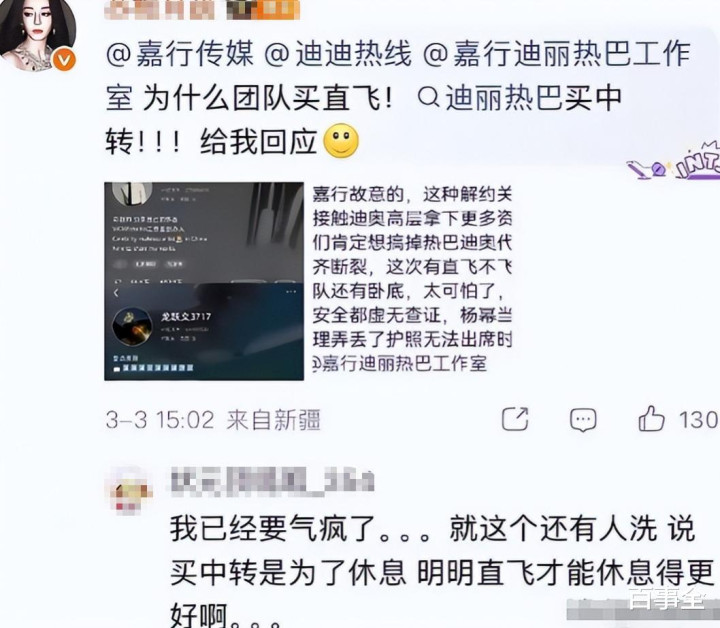Open the @迪迪热线 mention link
This screenshot has width=720, height=628.
[338, 54]
